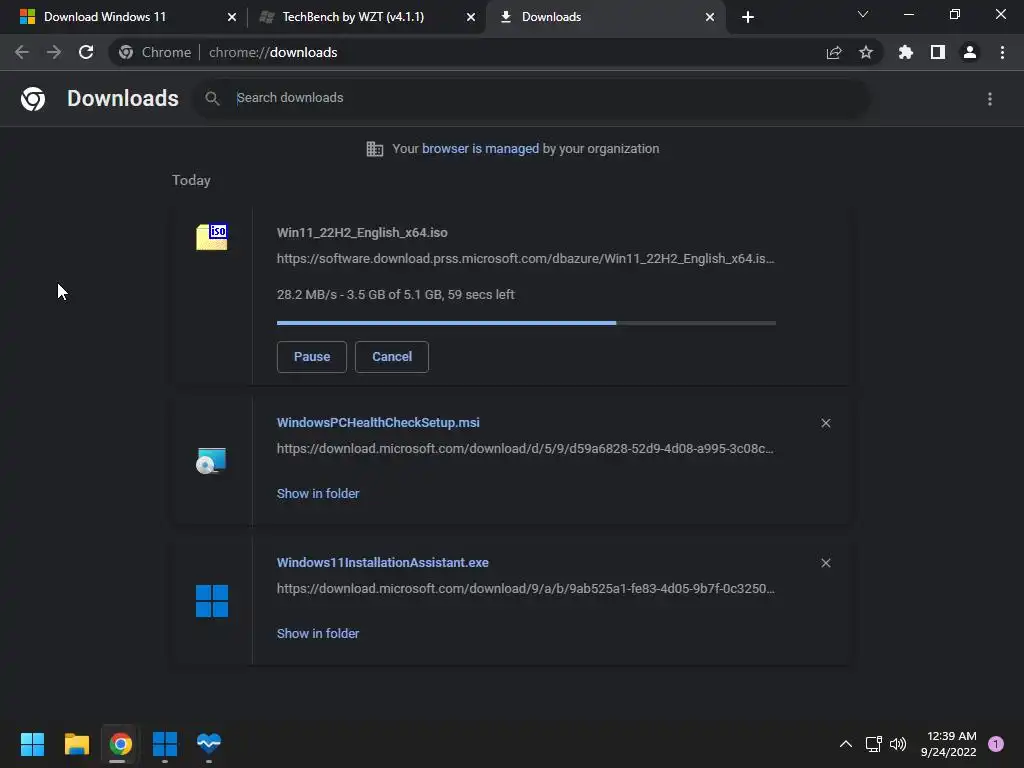This screenshot has height=768, width=1024.
Task: Toggle the Chrome side panel
Action: (x=938, y=52)
